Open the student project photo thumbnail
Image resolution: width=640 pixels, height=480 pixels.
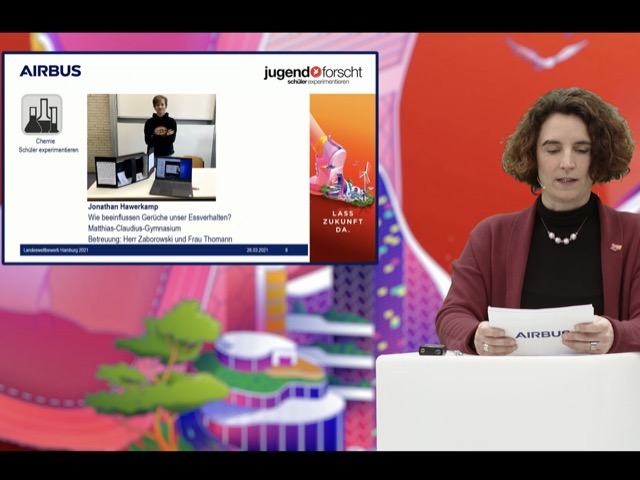click(x=151, y=146)
